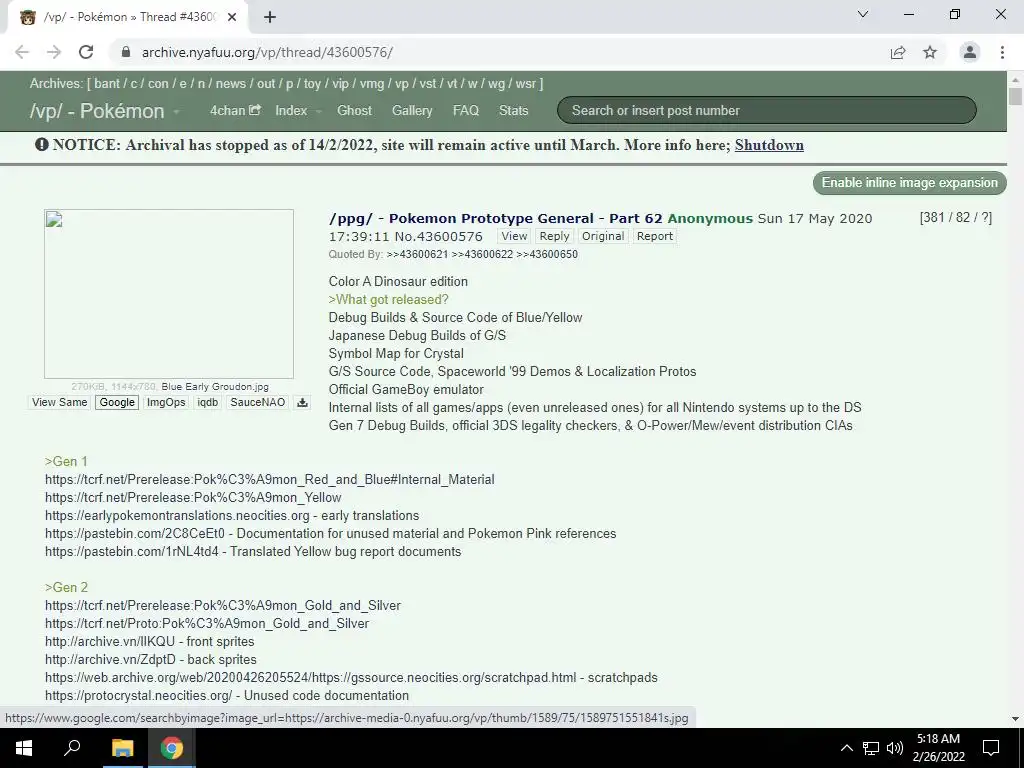Open the /vp/ - Pokémon board title link
1024x768 pixels.
(x=97, y=111)
